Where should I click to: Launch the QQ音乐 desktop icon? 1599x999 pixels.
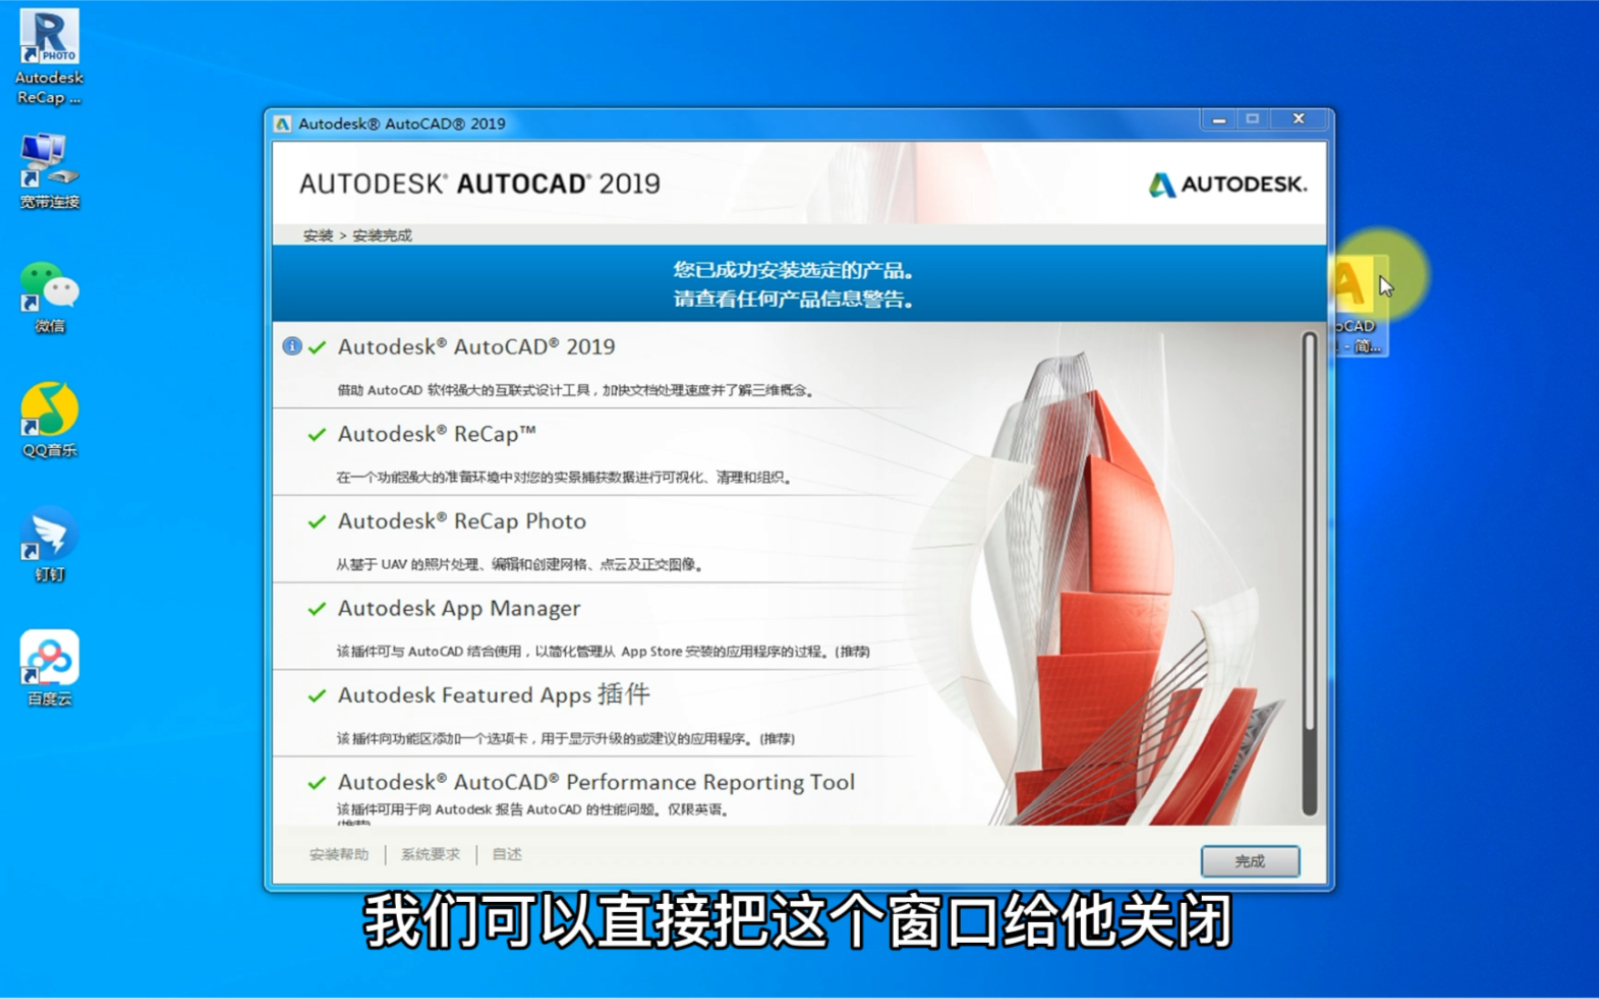coord(49,420)
